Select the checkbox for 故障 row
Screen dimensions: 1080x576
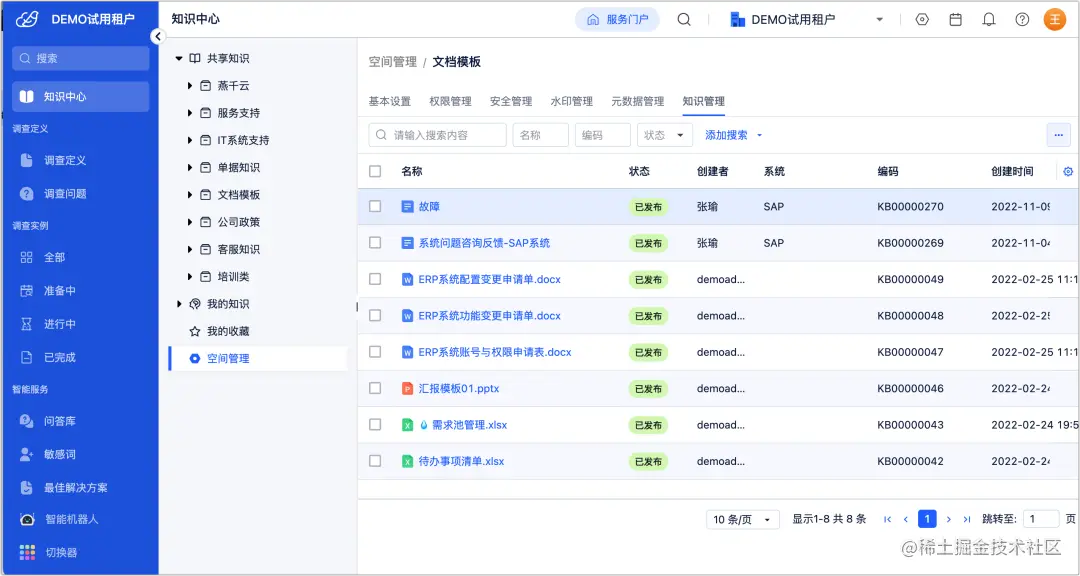tap(375, 206)
